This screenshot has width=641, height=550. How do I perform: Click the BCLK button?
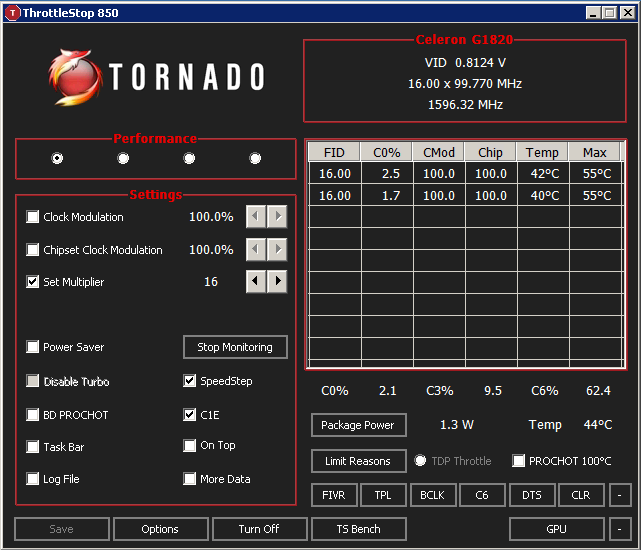click(x=433, y=495)
